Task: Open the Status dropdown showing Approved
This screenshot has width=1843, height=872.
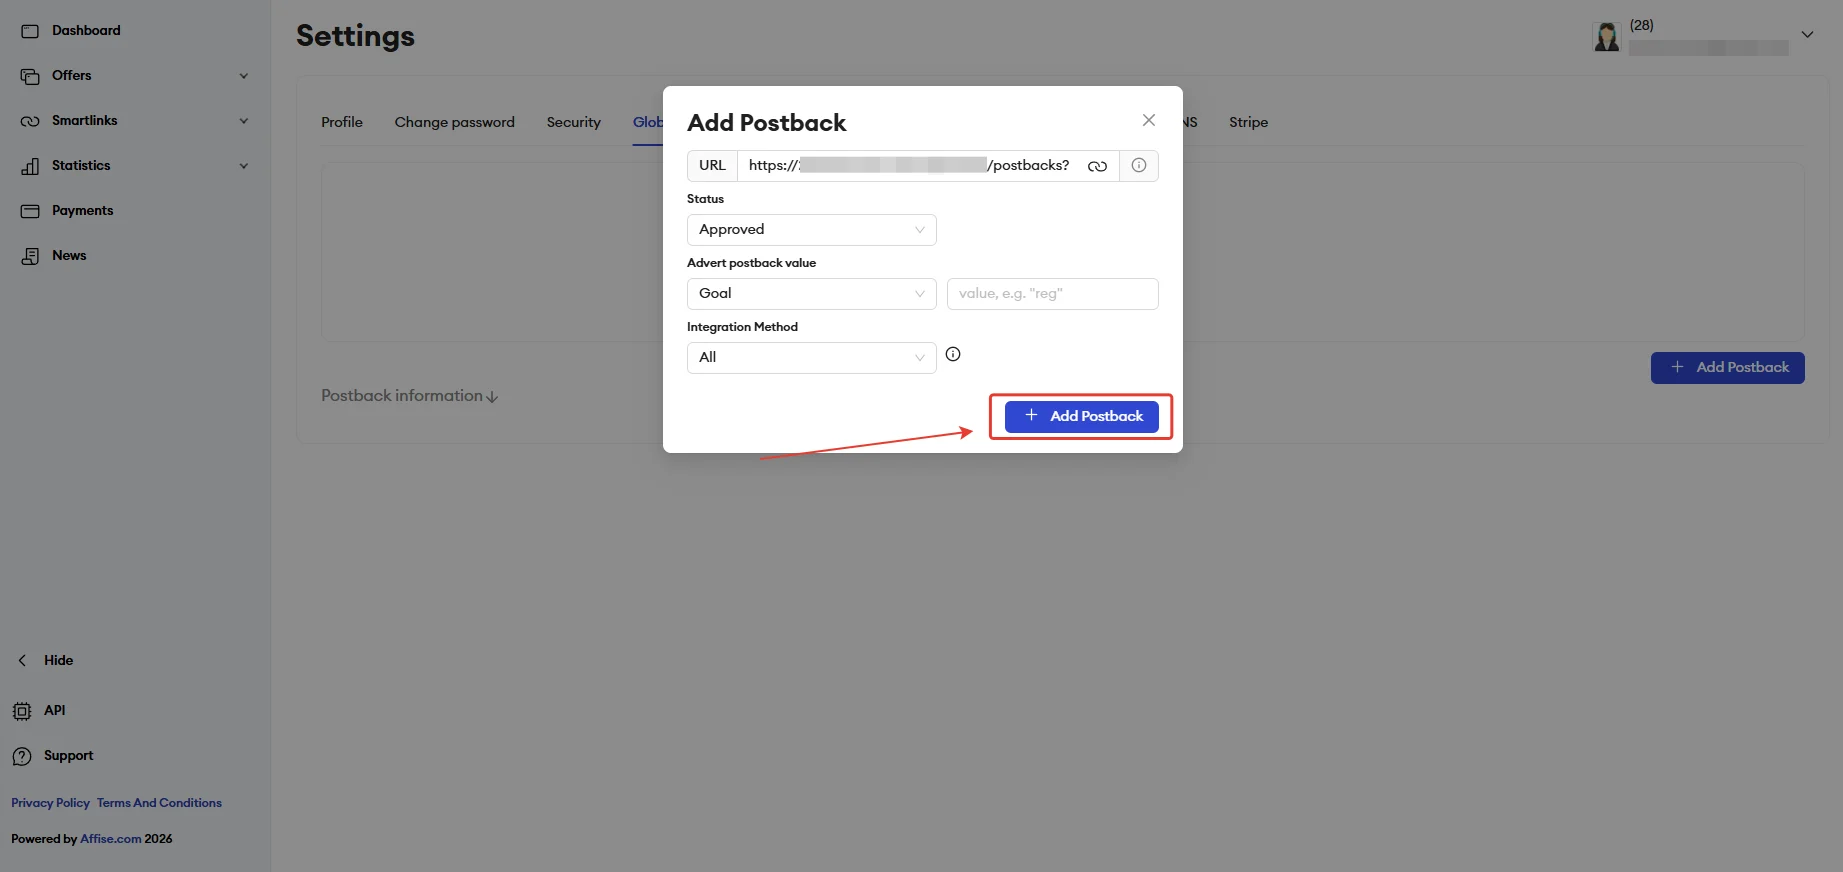Action: (x=811, y=230)
